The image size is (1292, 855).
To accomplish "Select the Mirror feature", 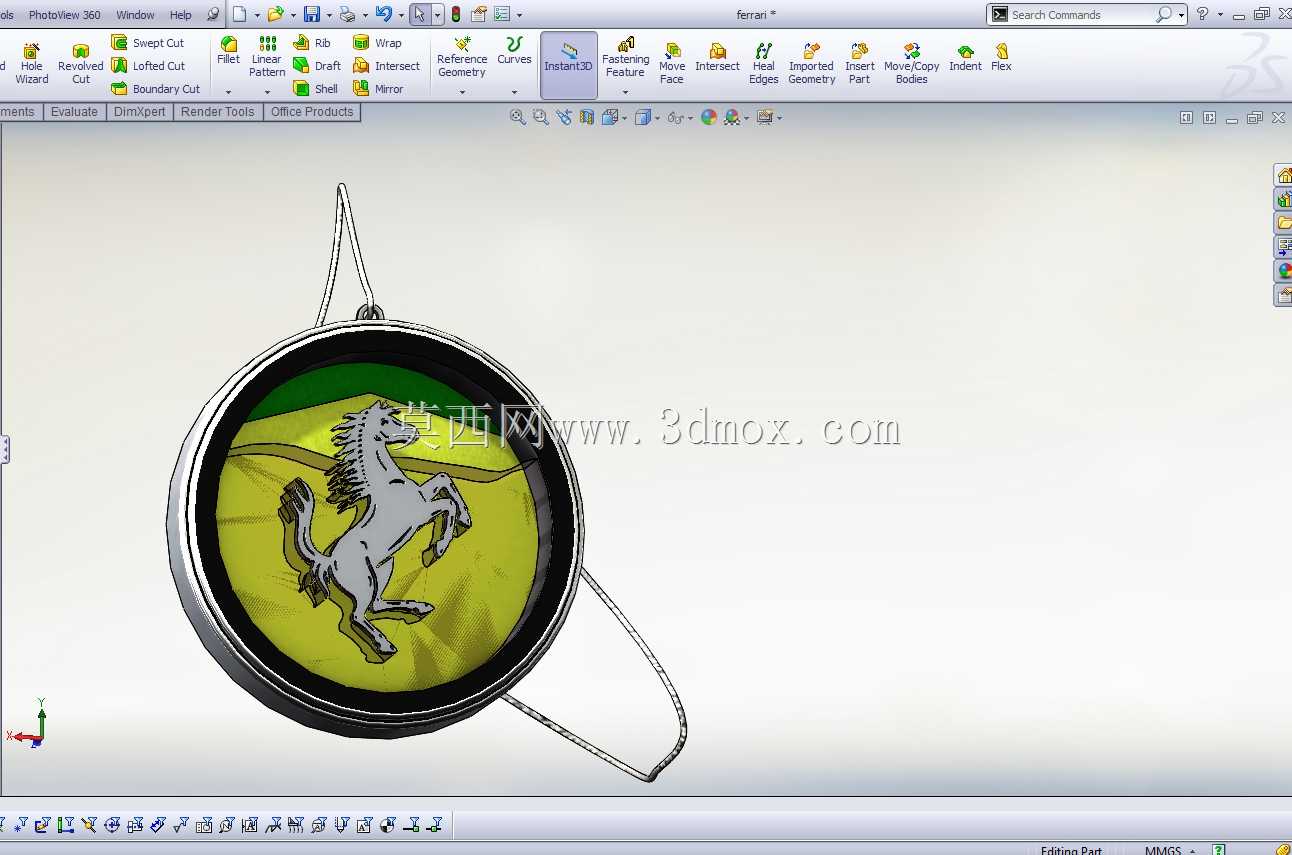I will point(378,89).
